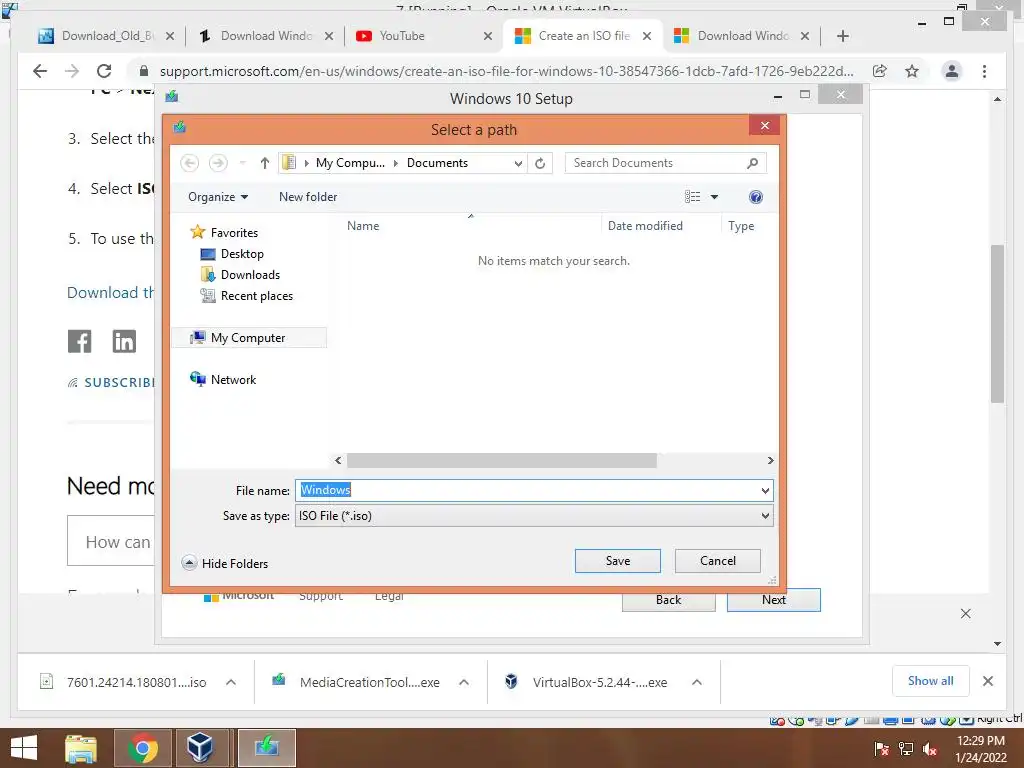Click the SUBSCRIBE RSS link
Viewport: 1024px width, 768px height.
111,383
